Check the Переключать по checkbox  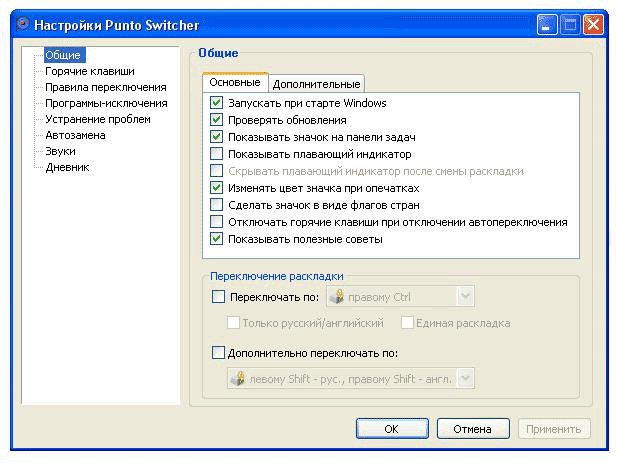[219, 297]
